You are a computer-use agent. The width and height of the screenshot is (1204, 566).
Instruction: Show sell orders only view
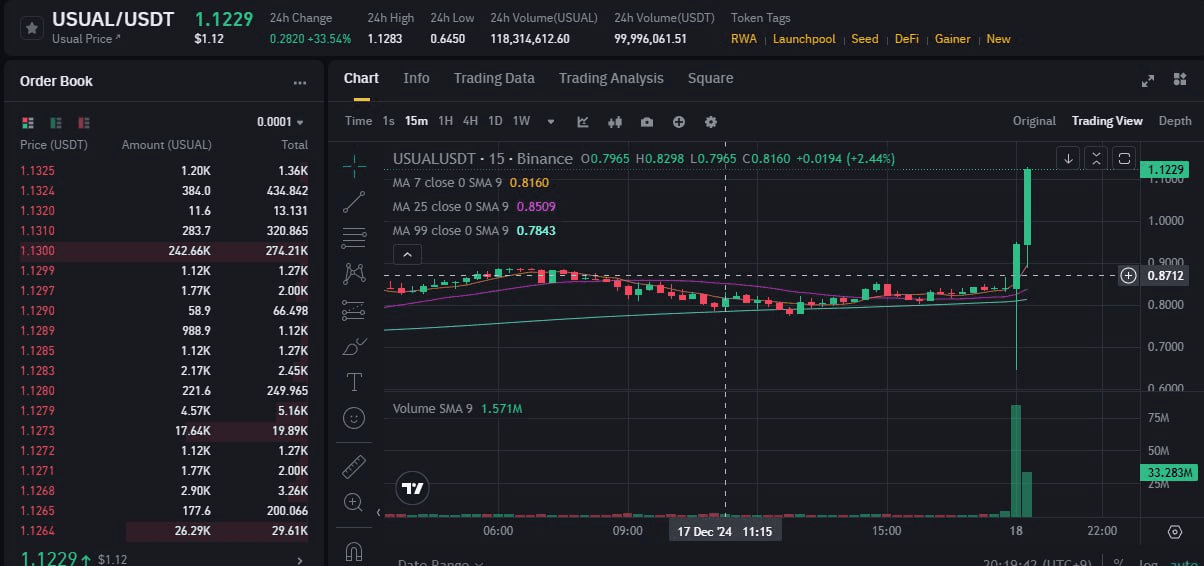[85, 122]
